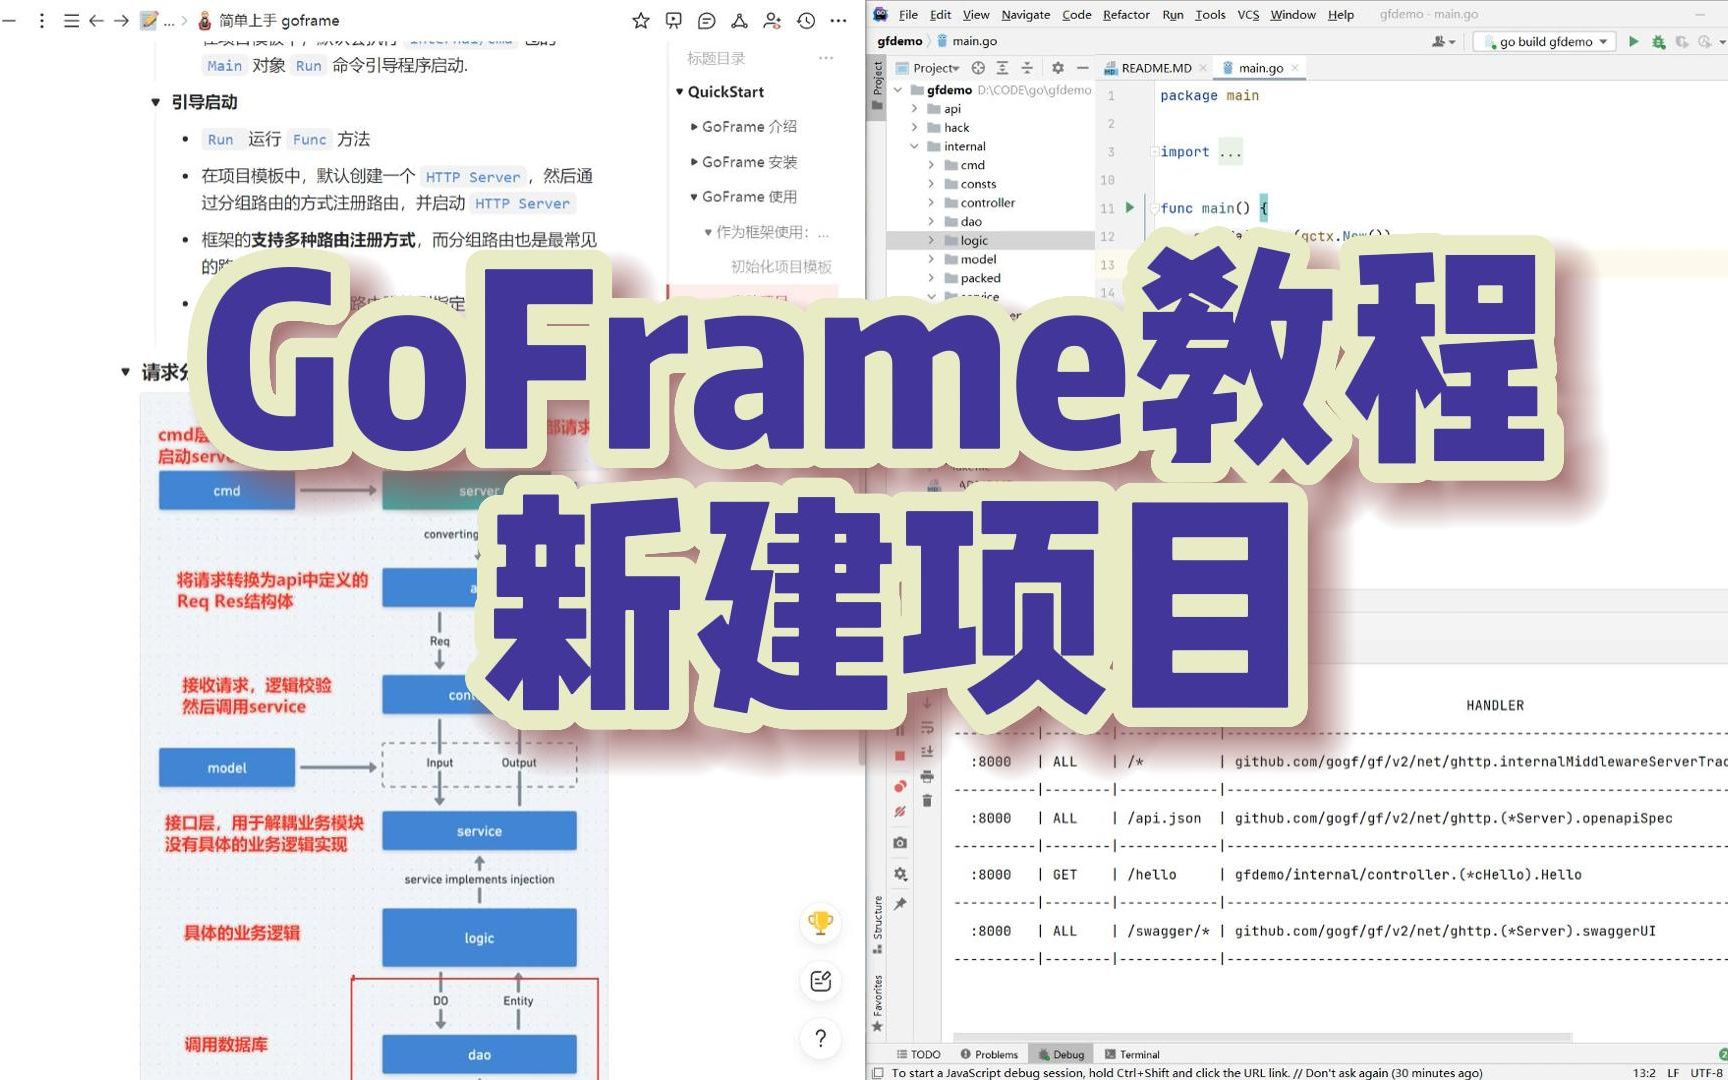
Task: Open the Project view selector dropdown
Action: click(928, 68)
